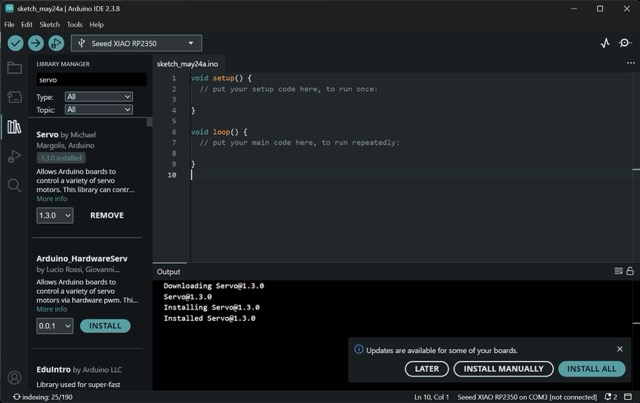Open the Sketchbook folder sidebar icon
Image resolution: width=640 pixels, height=403 pixels.
(x=14, y=68)
